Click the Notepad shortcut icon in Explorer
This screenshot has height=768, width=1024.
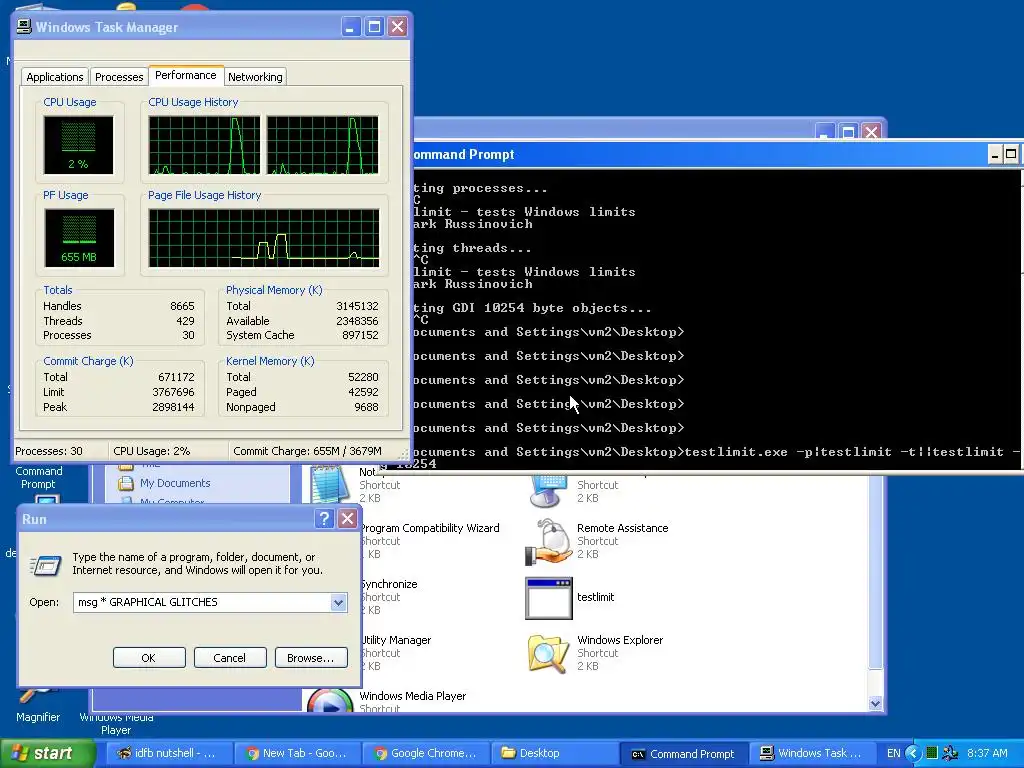(330, 485)
